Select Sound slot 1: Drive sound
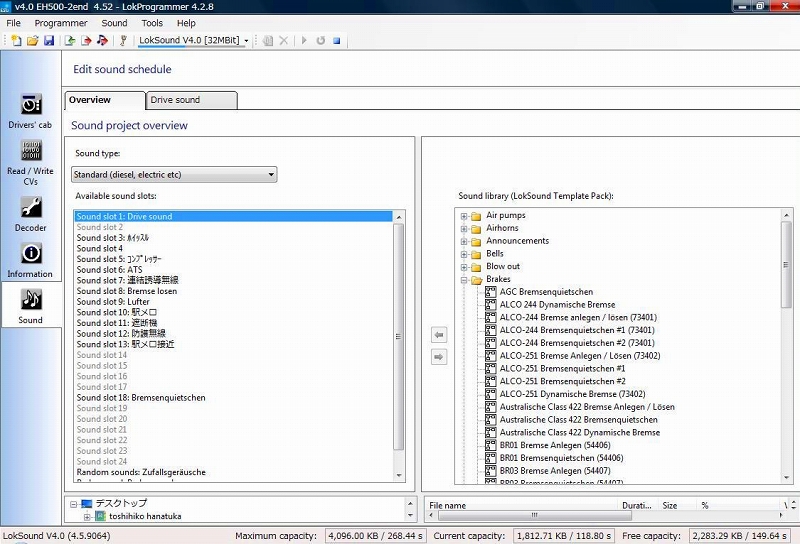800x544 pixels. click(x=234, y=216)
